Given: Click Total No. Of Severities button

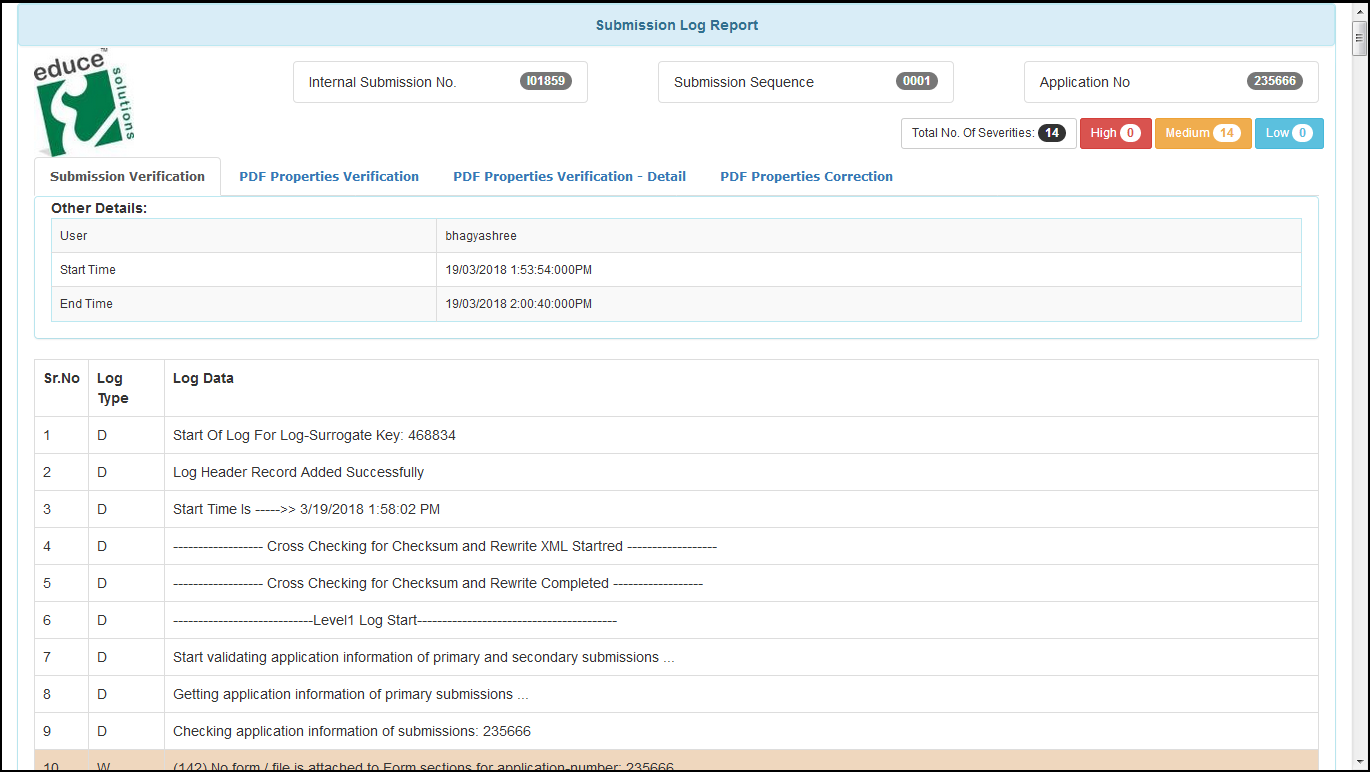Looking at the screenshot, I should click(988, 133).
